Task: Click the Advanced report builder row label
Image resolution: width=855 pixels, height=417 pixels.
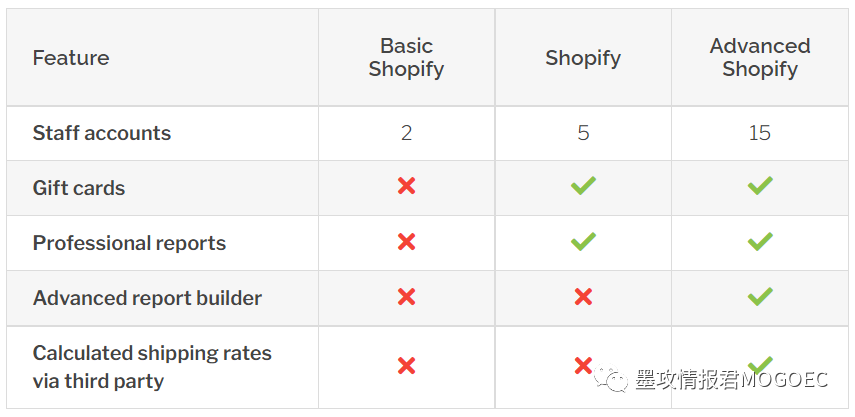Action: 147,298
